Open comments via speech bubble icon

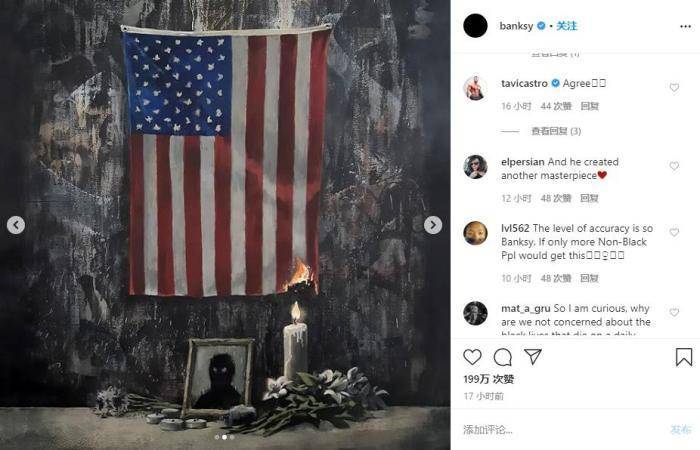503,357
